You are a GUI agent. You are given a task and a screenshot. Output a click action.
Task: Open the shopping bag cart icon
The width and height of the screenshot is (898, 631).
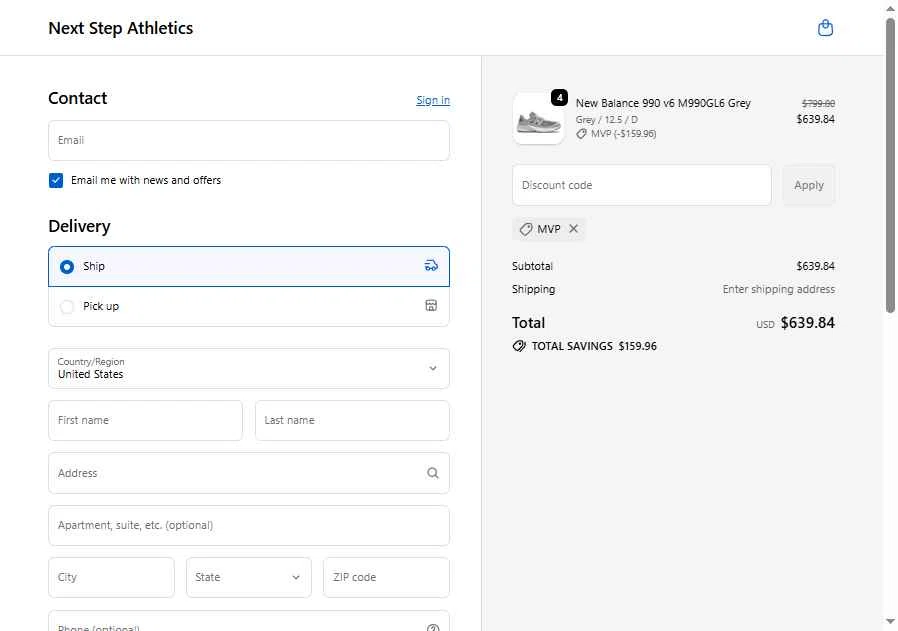(825, 27)
